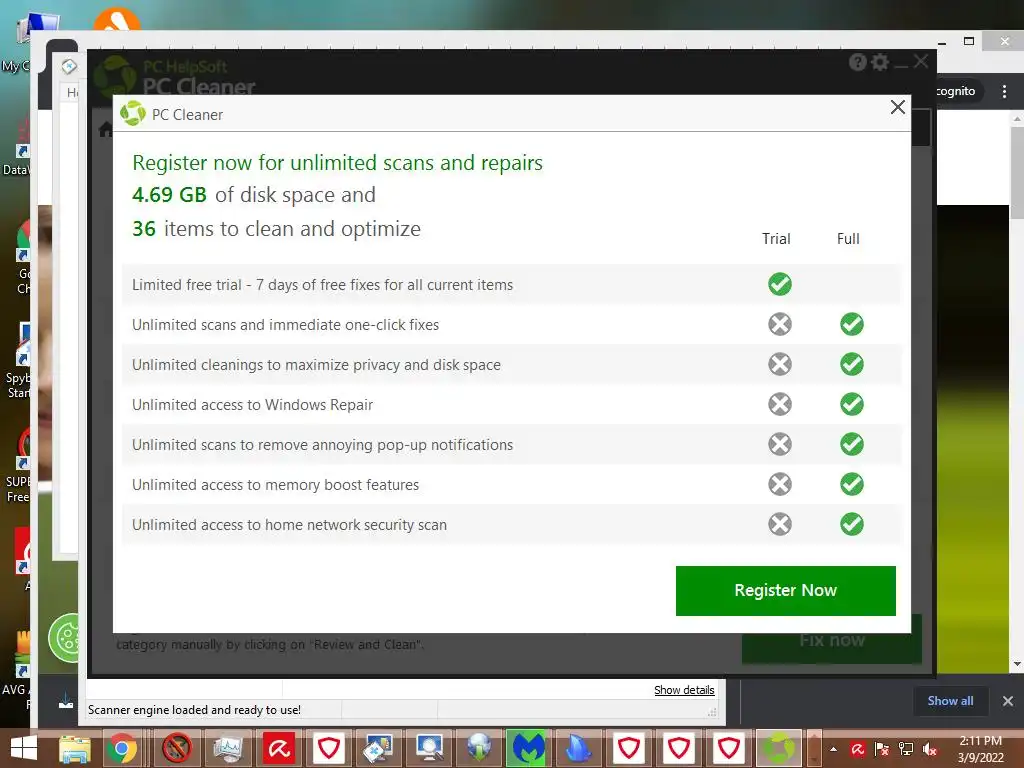Close the PC Cleaner registration dialog

point(898,107)
